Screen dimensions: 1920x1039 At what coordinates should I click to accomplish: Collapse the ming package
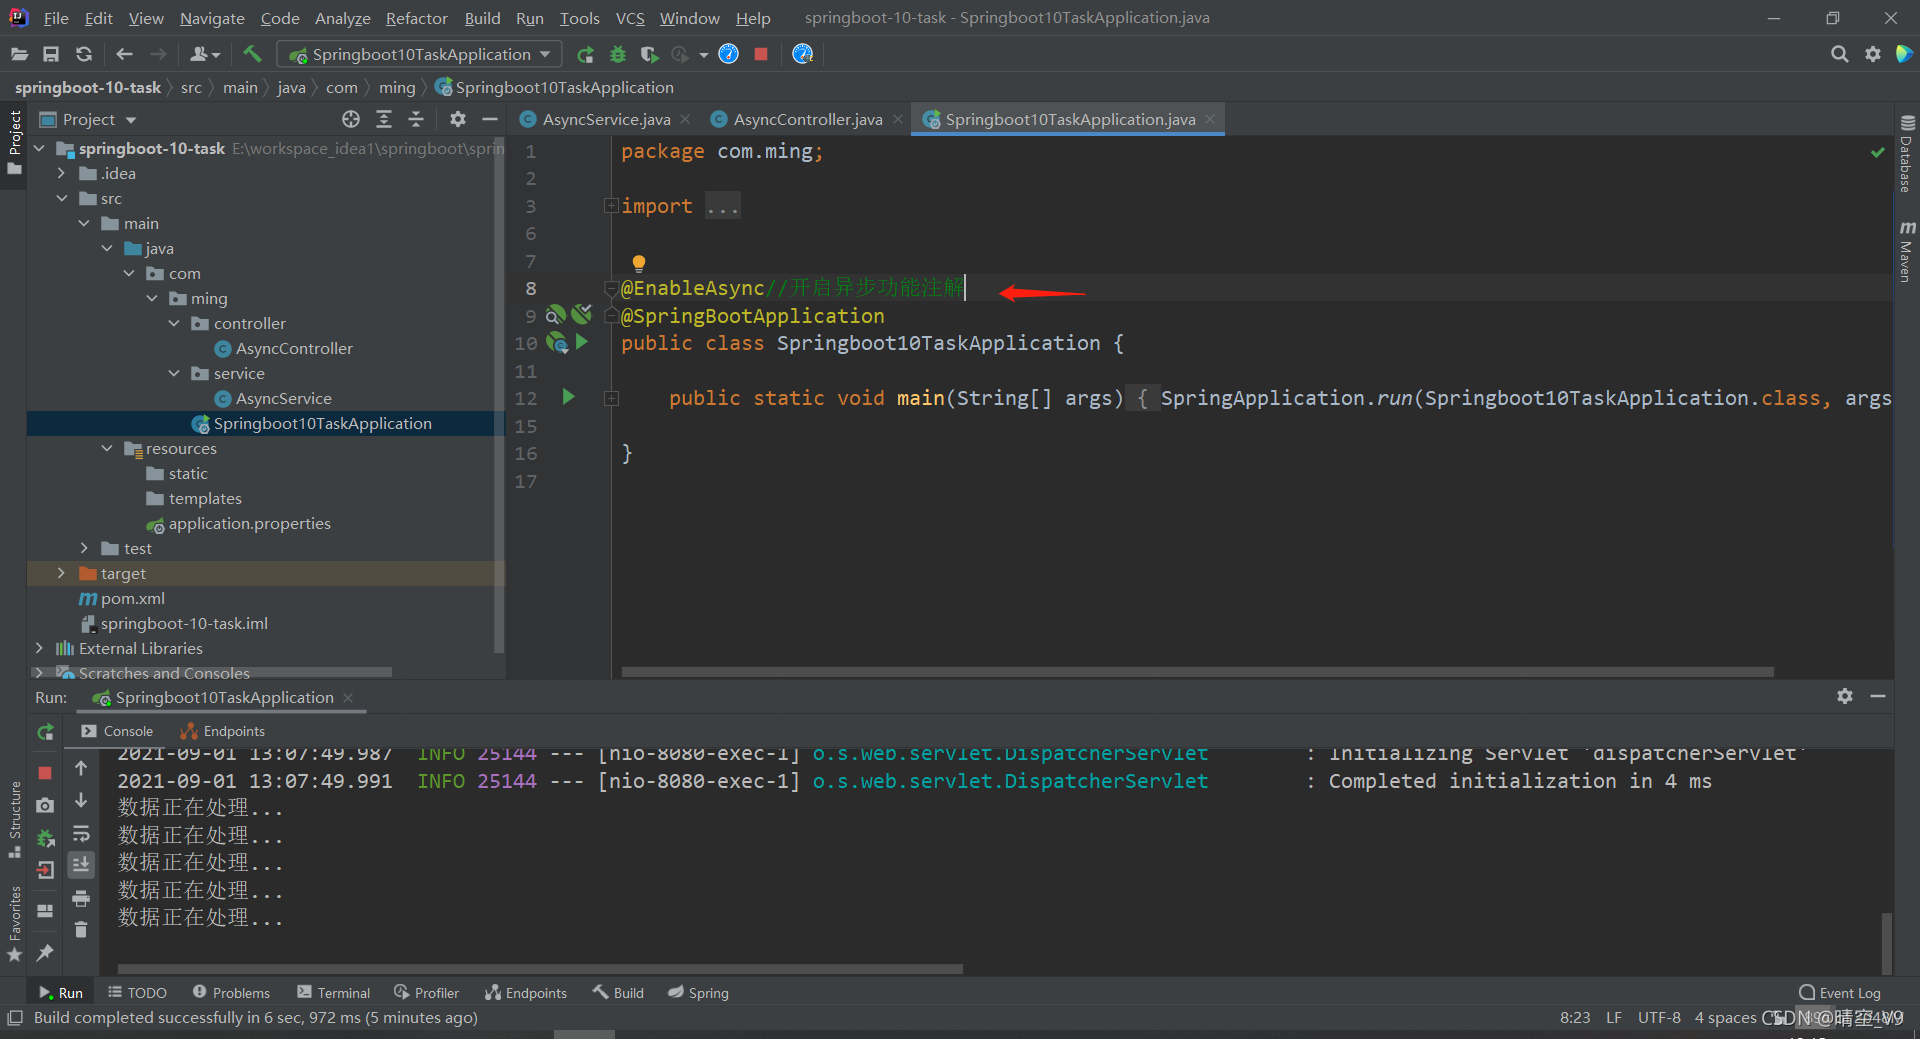152,298
